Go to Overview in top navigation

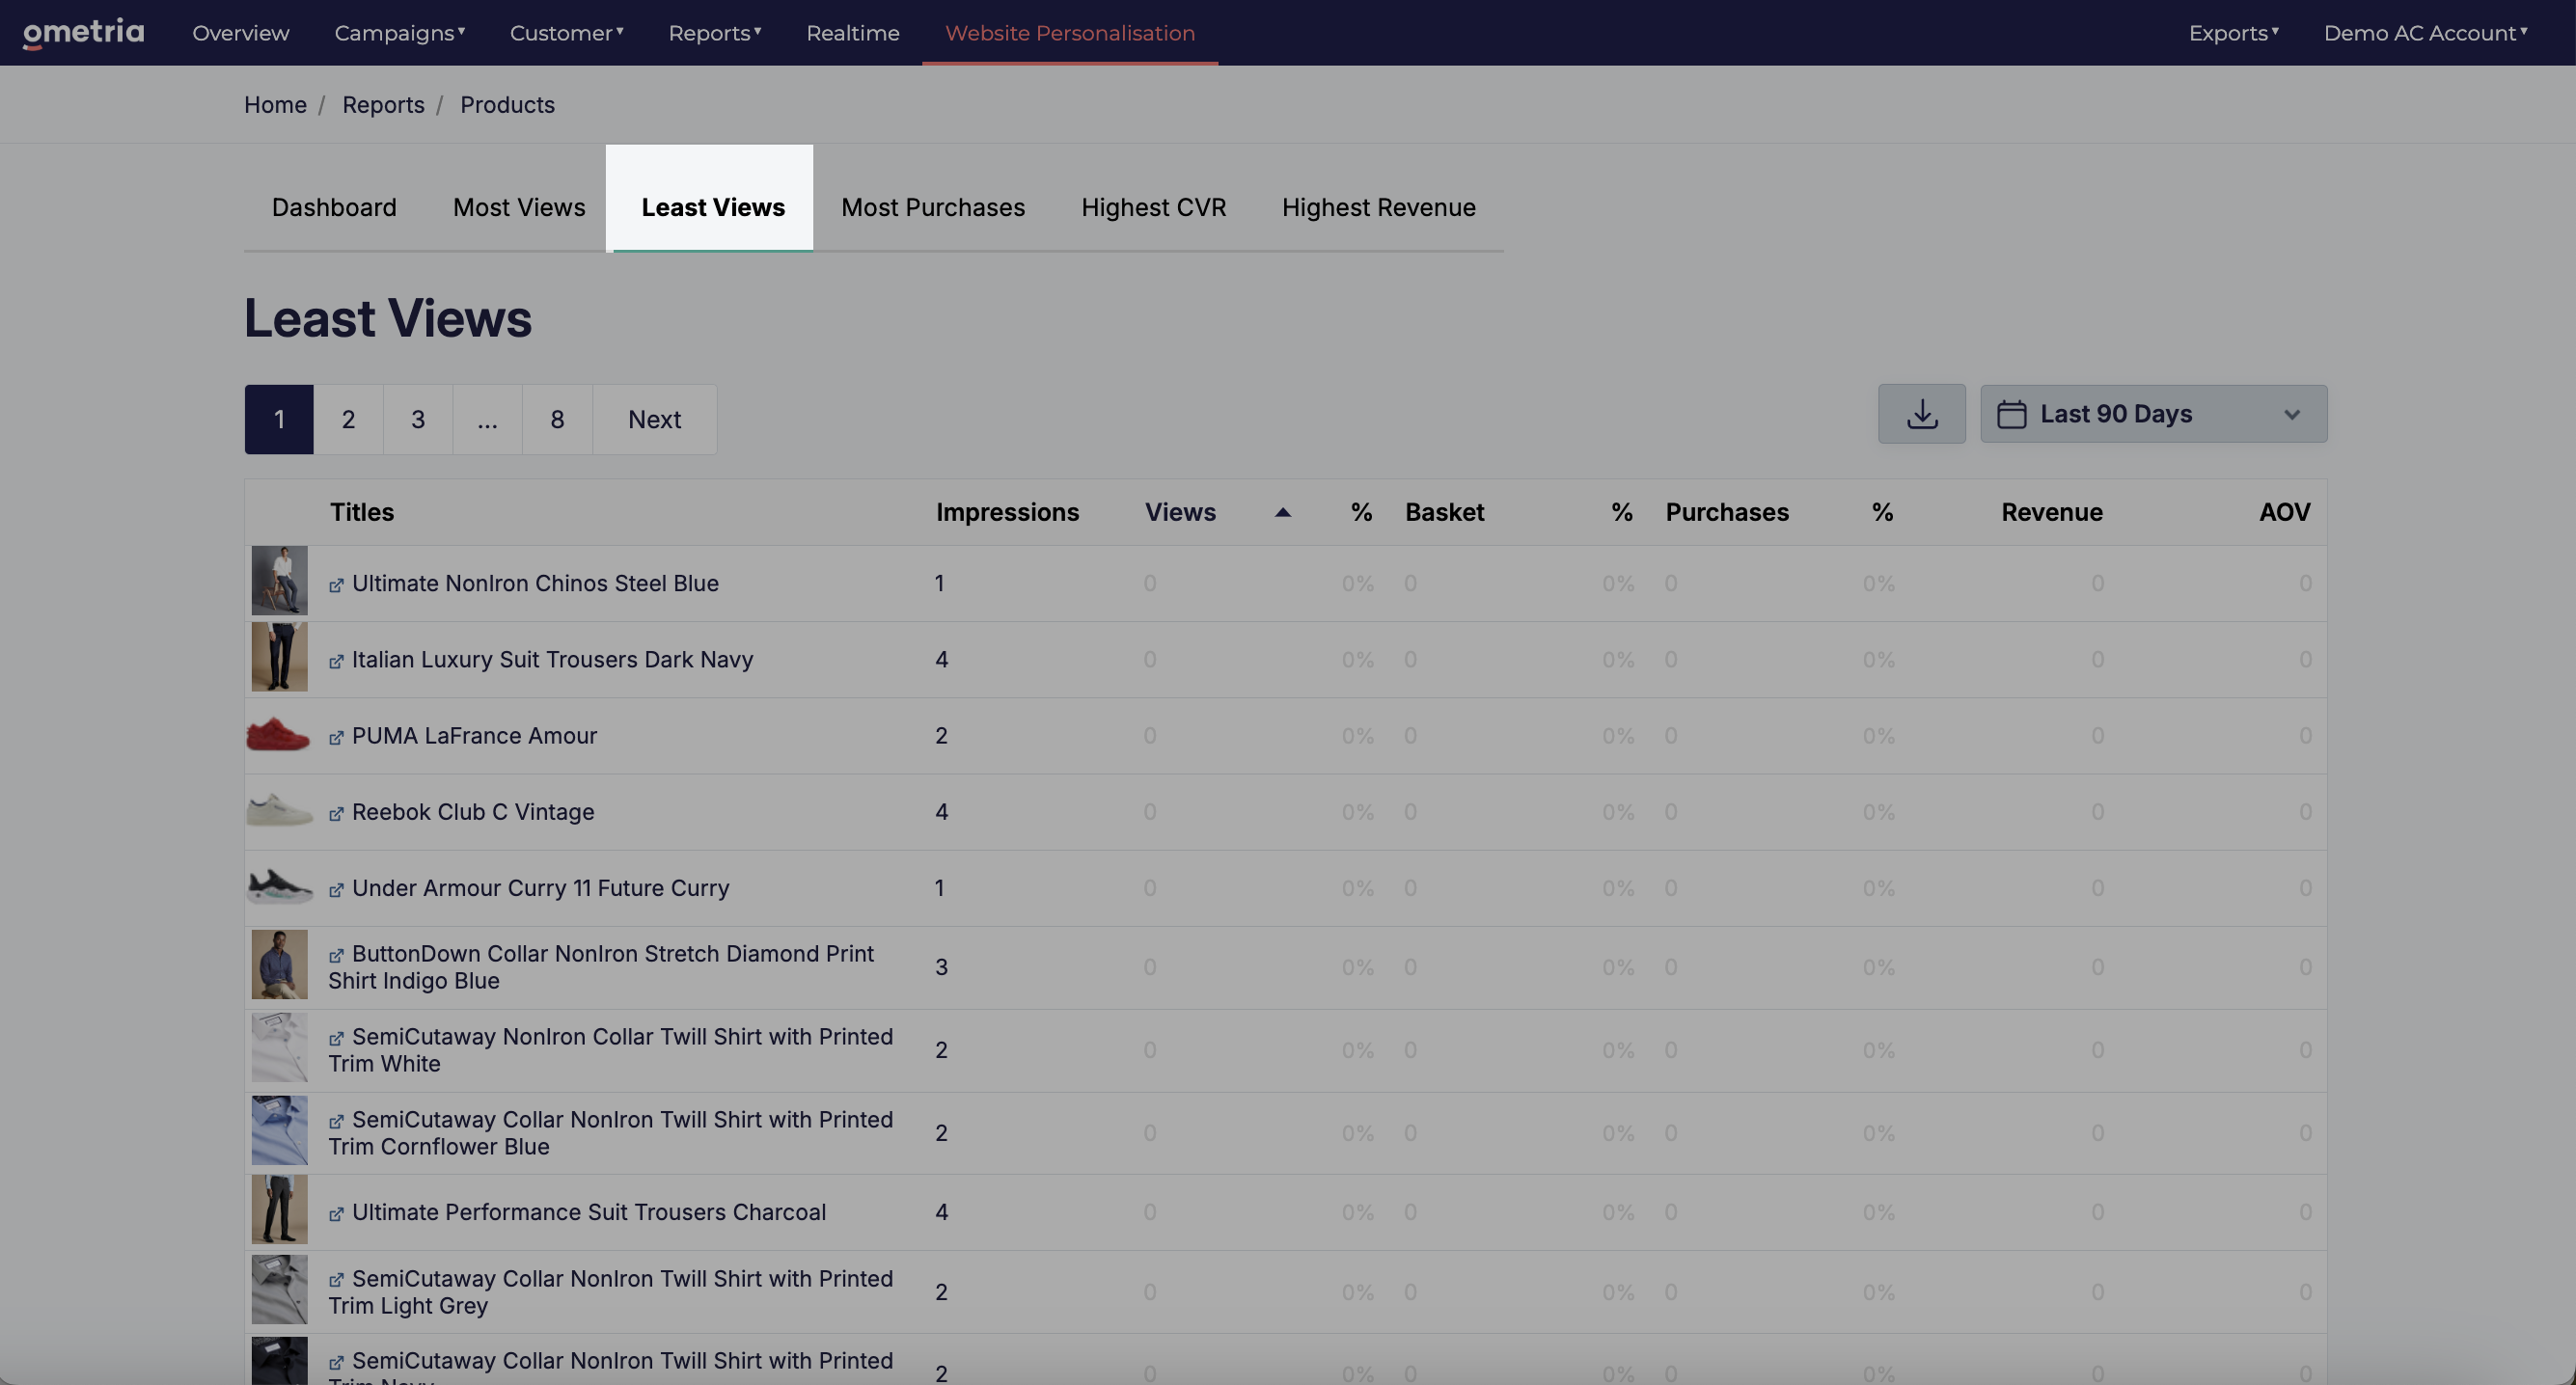pyautogui.click(x=241, y=33)
